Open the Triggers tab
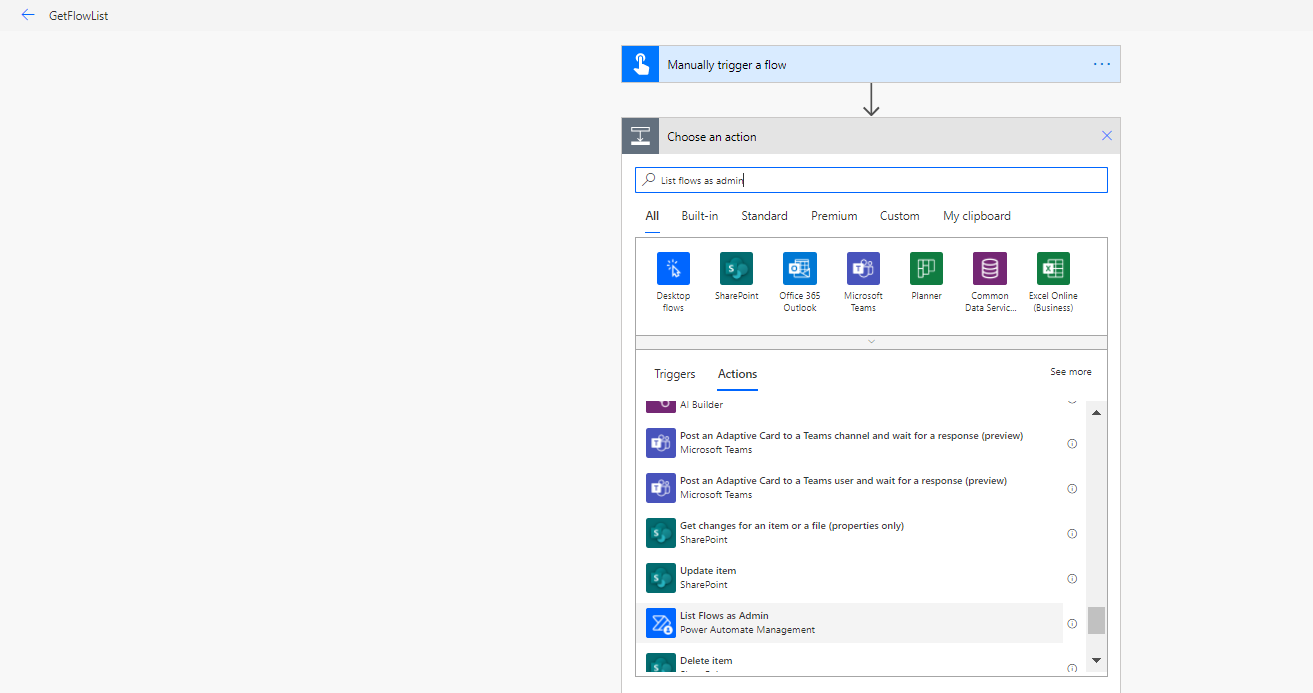Screen dimensions: 1313x693 (x=675, y=374)
